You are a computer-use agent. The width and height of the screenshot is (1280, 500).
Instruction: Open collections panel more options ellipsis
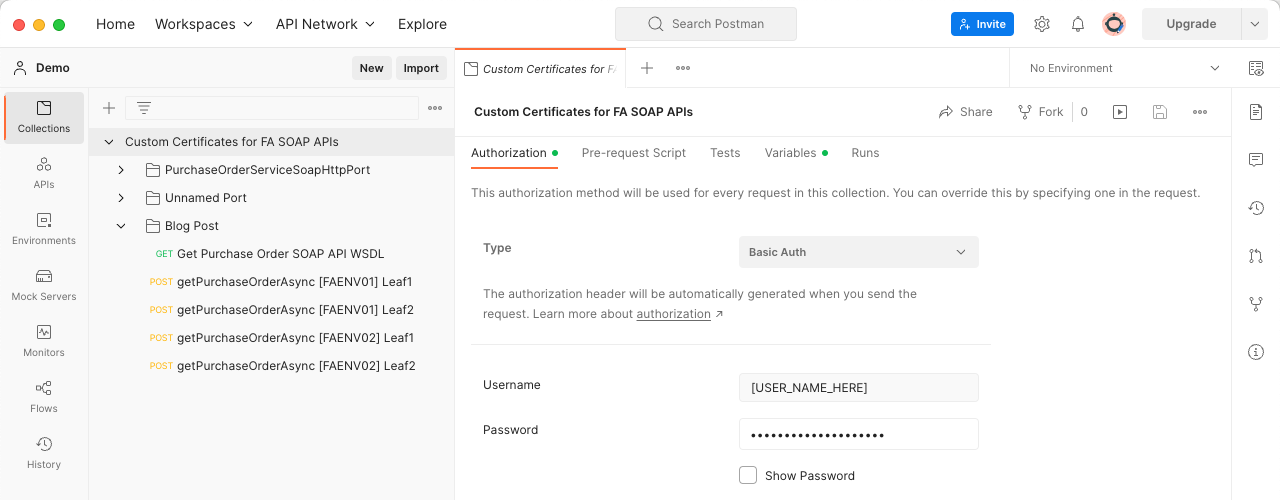tap(435, 108)
